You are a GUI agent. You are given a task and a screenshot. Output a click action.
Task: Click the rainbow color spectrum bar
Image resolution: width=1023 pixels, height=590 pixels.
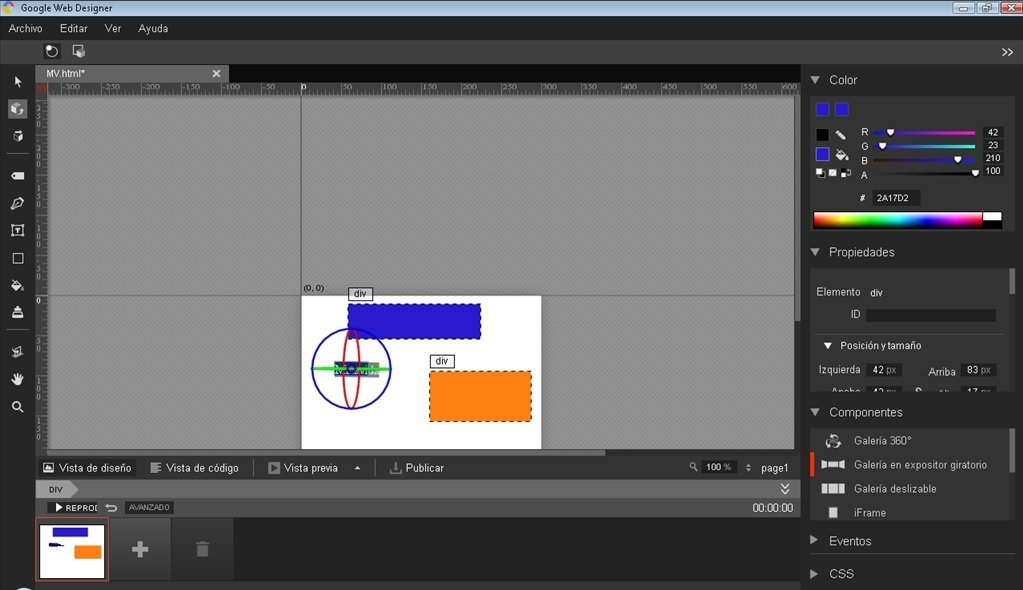[898, 220]
